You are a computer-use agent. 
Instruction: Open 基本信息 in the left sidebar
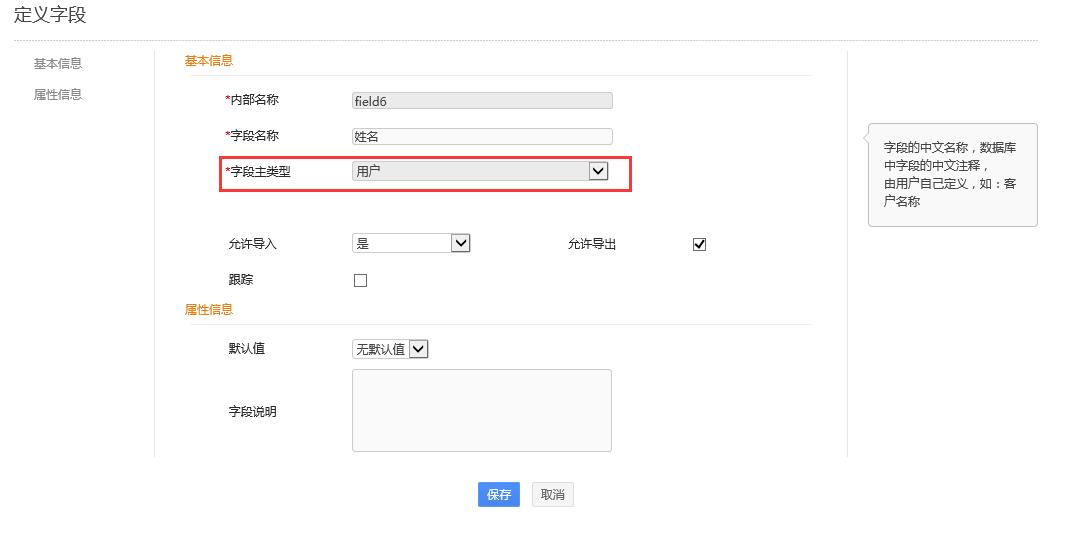[58, 64]
